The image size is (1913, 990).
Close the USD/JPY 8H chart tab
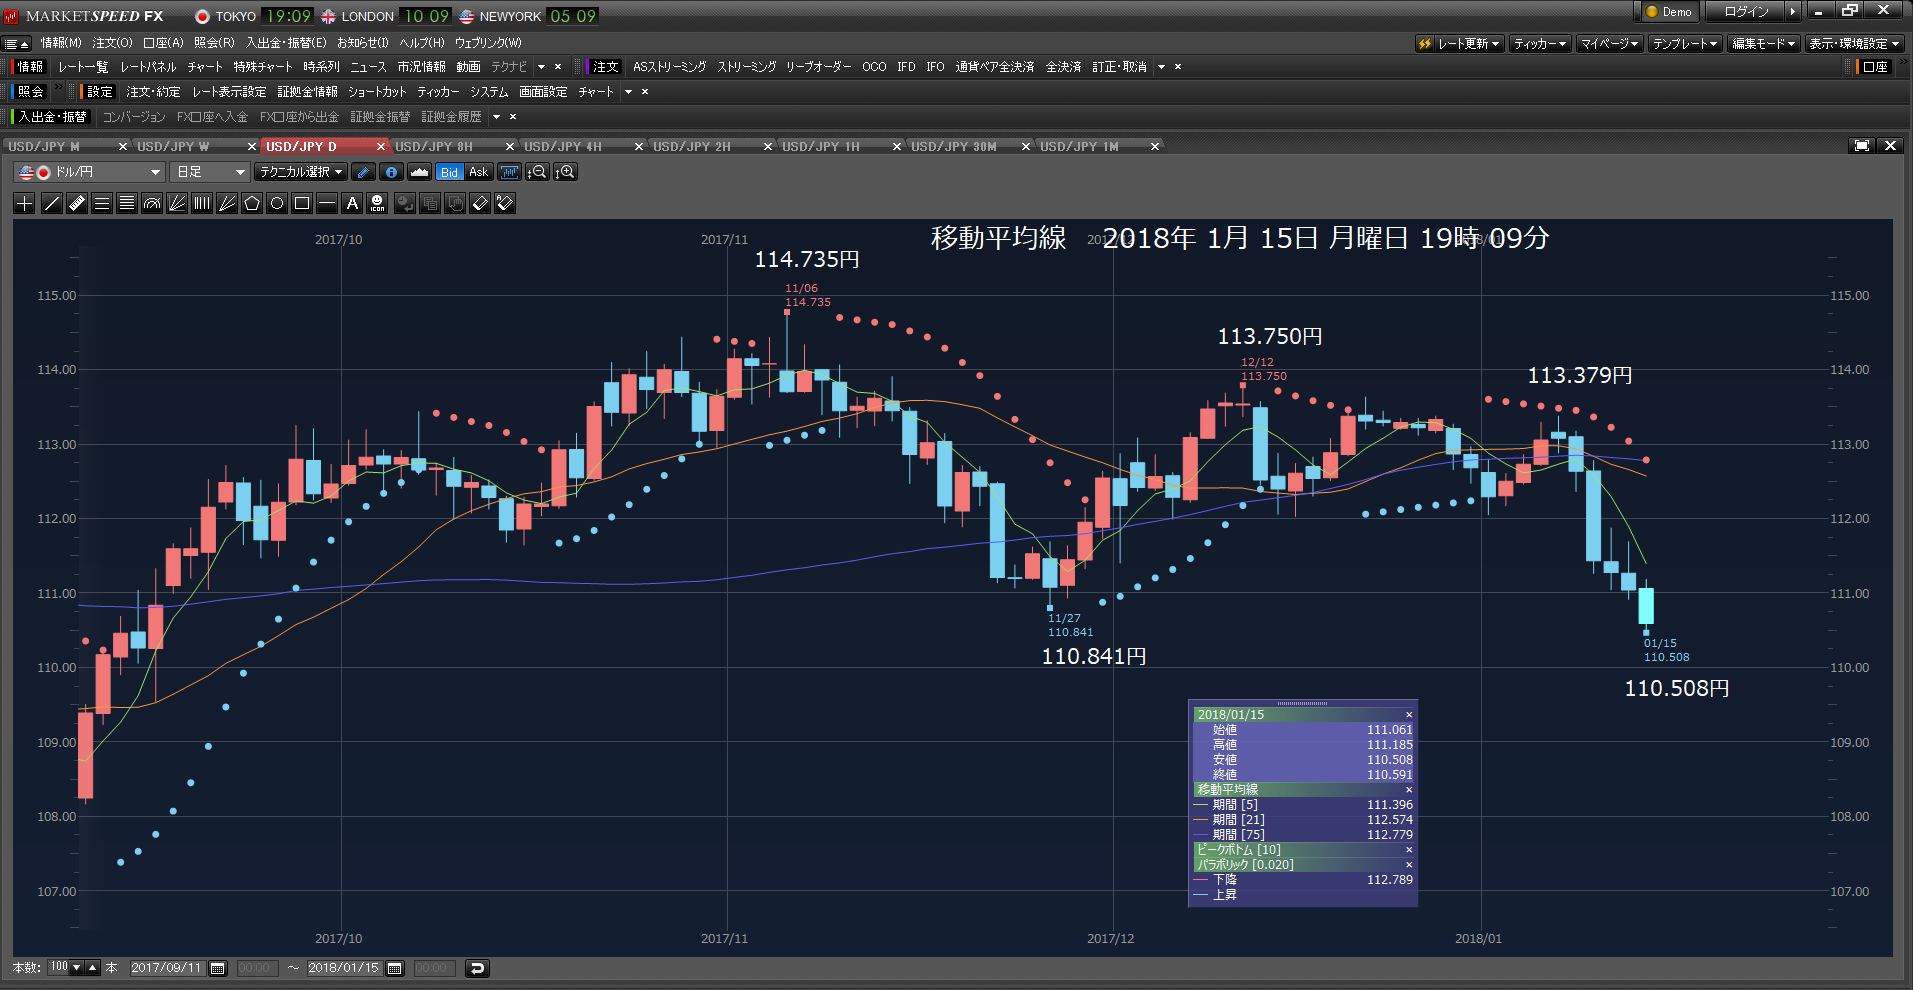coord(510,147)
